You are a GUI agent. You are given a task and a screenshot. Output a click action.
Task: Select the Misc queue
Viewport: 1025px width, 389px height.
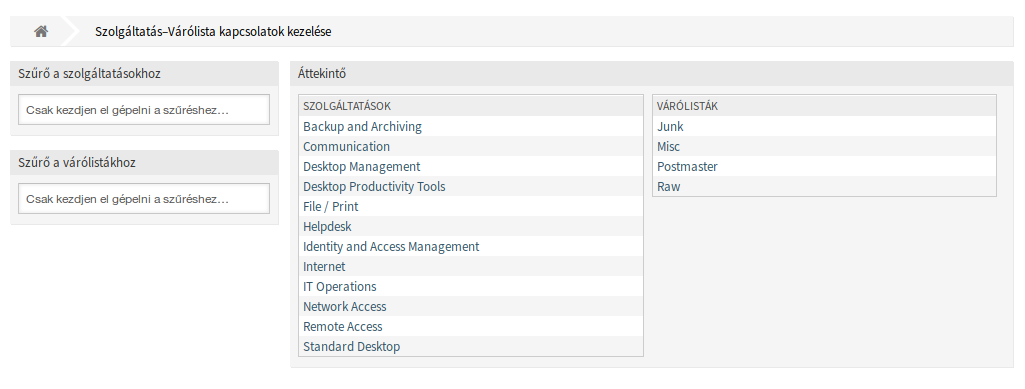tap(668, 146)
